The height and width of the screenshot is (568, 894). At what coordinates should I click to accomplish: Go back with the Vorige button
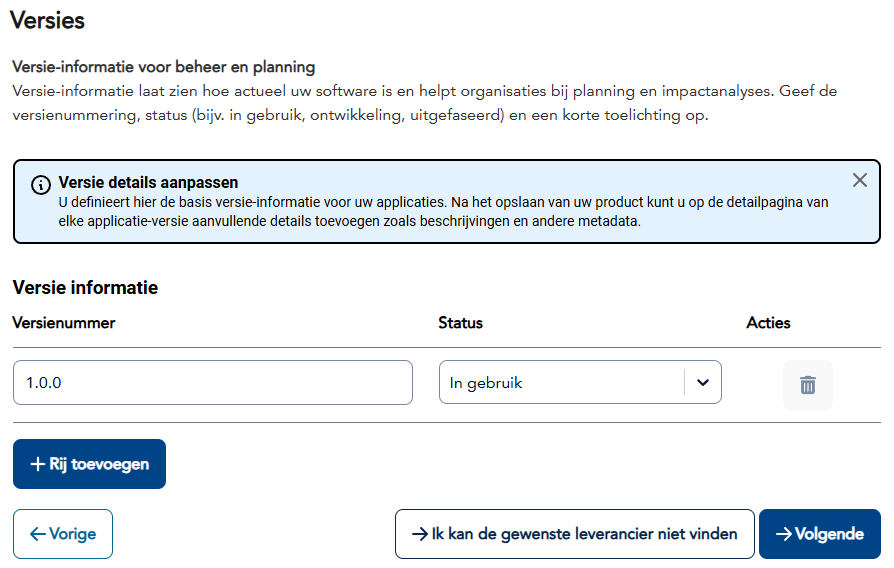[x=63, y=534]
